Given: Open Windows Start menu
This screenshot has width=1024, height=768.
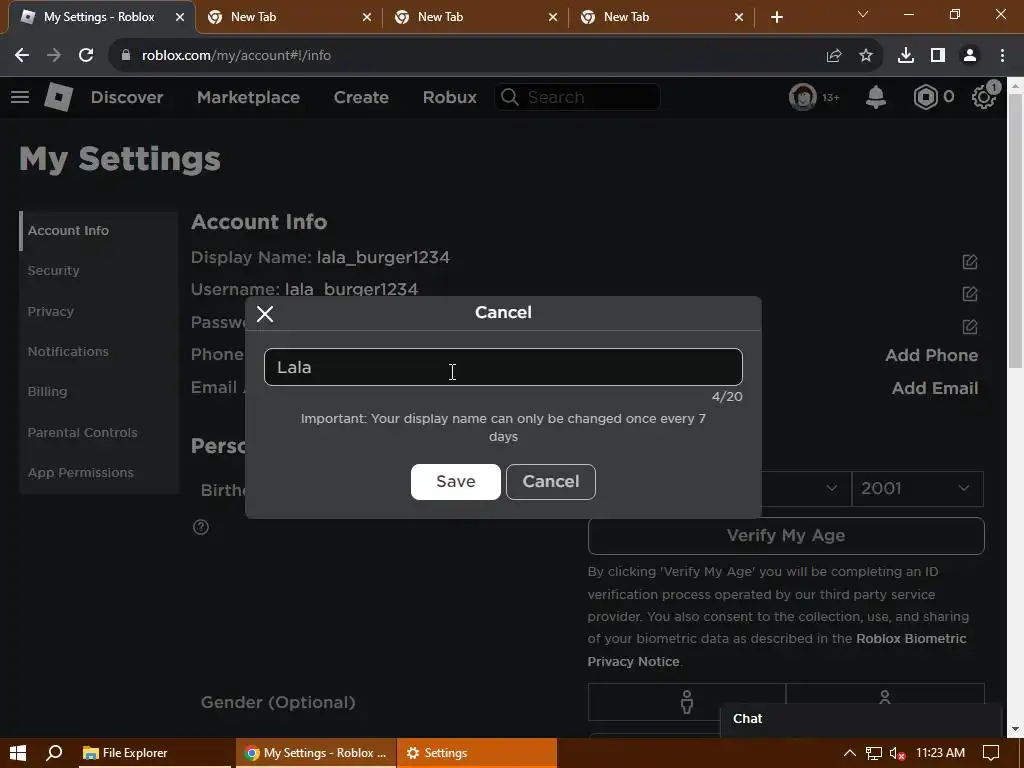Looking at the screenshot, I should (x=18, y=753).
